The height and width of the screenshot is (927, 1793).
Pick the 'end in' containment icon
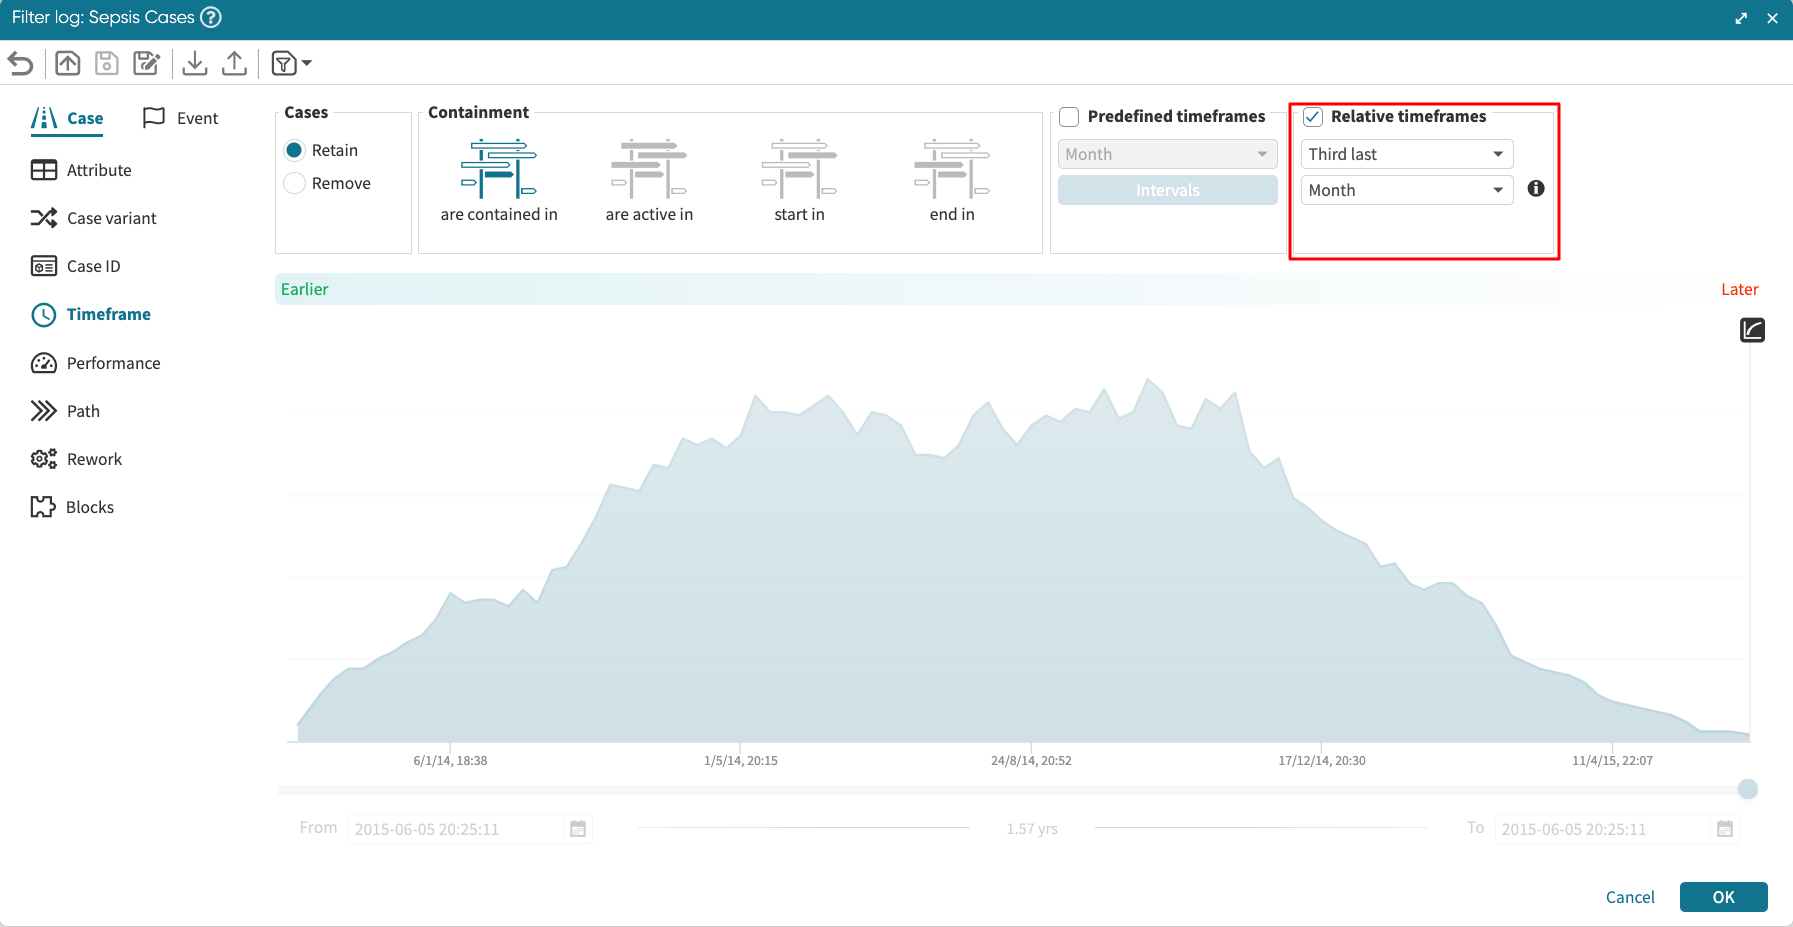[x=951, y=169]
